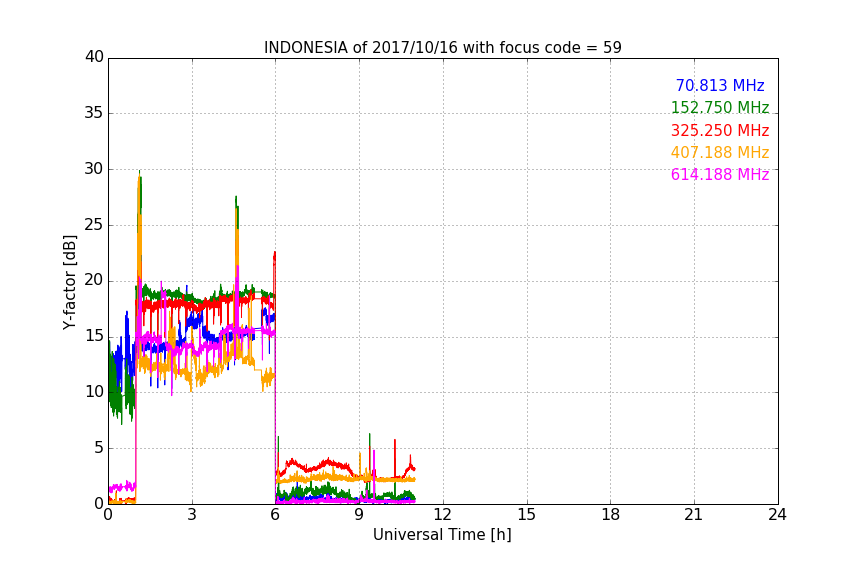Click the x-axis tick label 12
864x576 pixels.
click(443, 515)
